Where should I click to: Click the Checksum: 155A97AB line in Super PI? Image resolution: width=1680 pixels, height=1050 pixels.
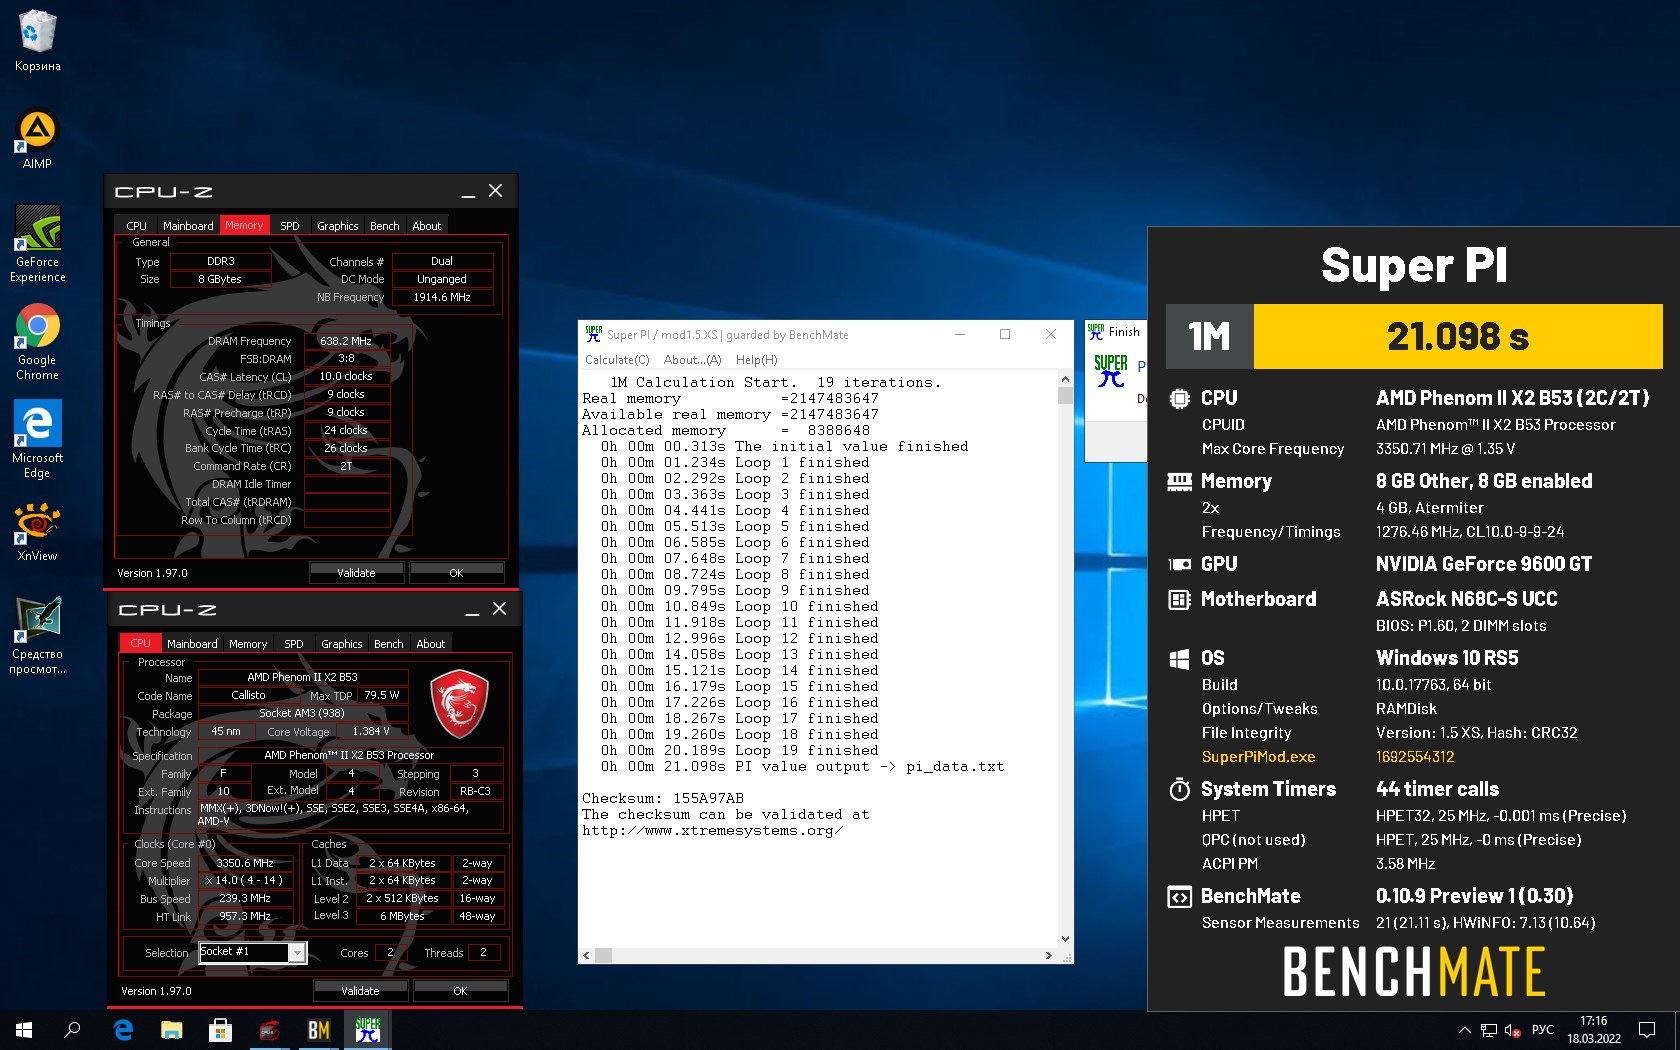tap(663, 798)
